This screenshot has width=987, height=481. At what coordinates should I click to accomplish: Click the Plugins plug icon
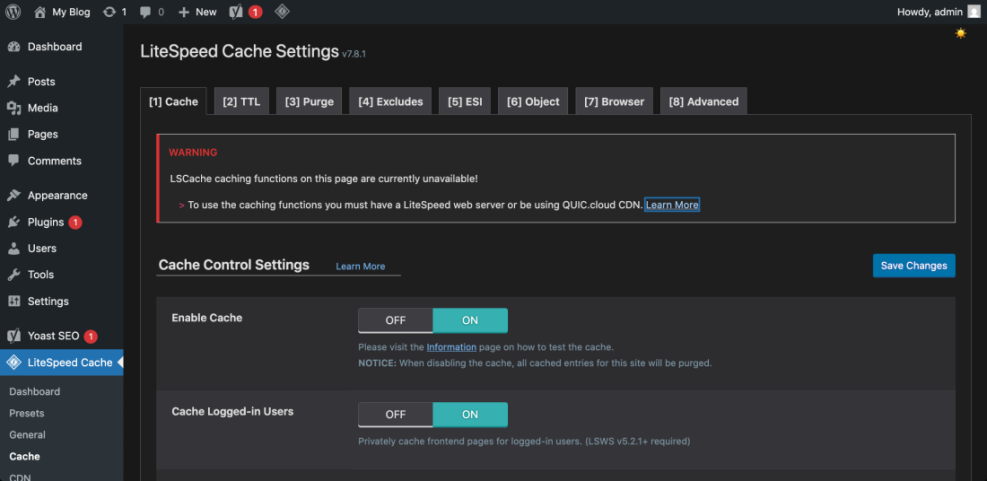tap(14, 222)
